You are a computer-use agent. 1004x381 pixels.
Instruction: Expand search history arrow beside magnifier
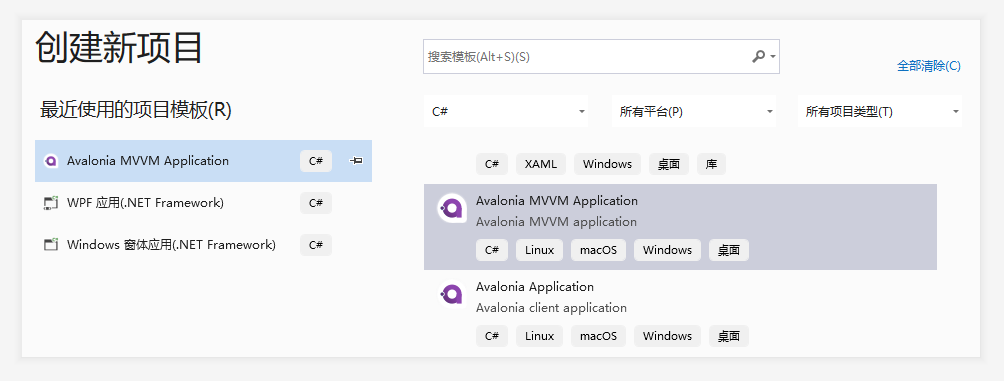[773, 56]
